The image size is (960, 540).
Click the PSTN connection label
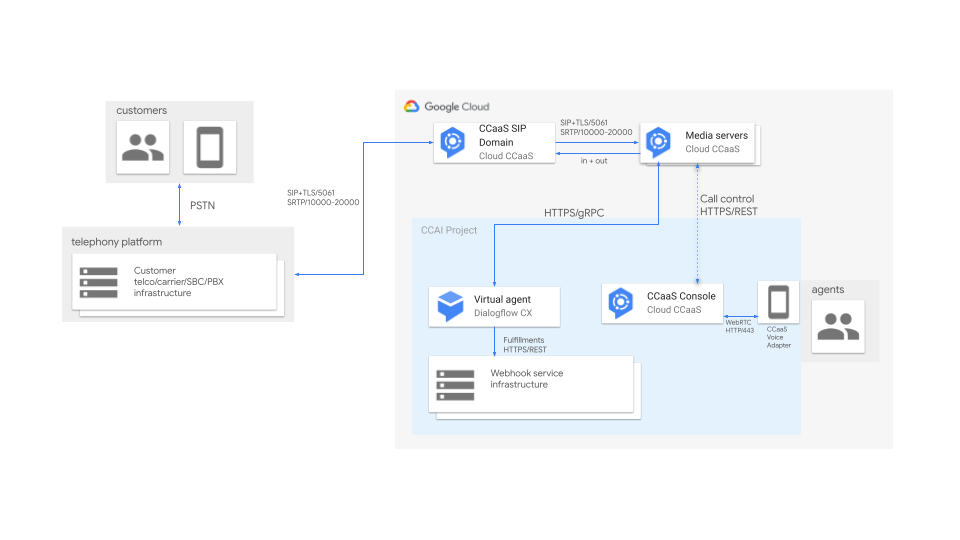pyautogui.click(x=203, y=206)
